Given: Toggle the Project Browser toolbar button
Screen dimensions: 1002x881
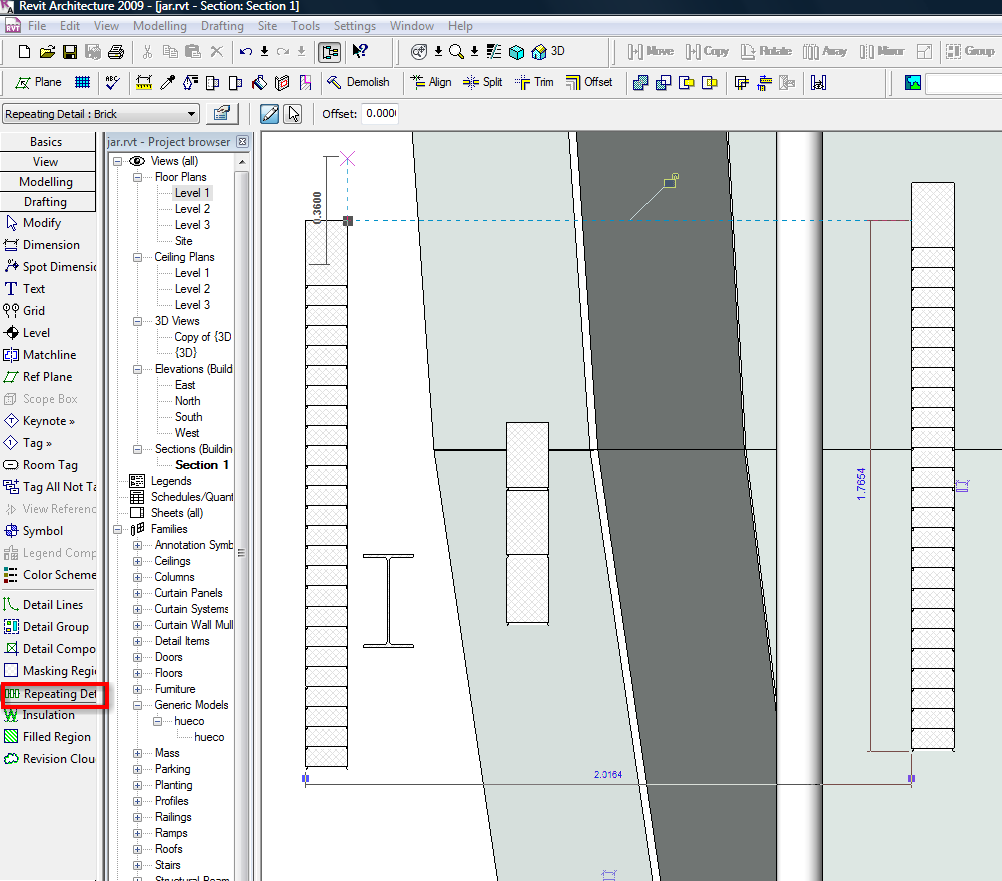Looking at the screenshot, I should pyautogui.click(x=328, y=51).
